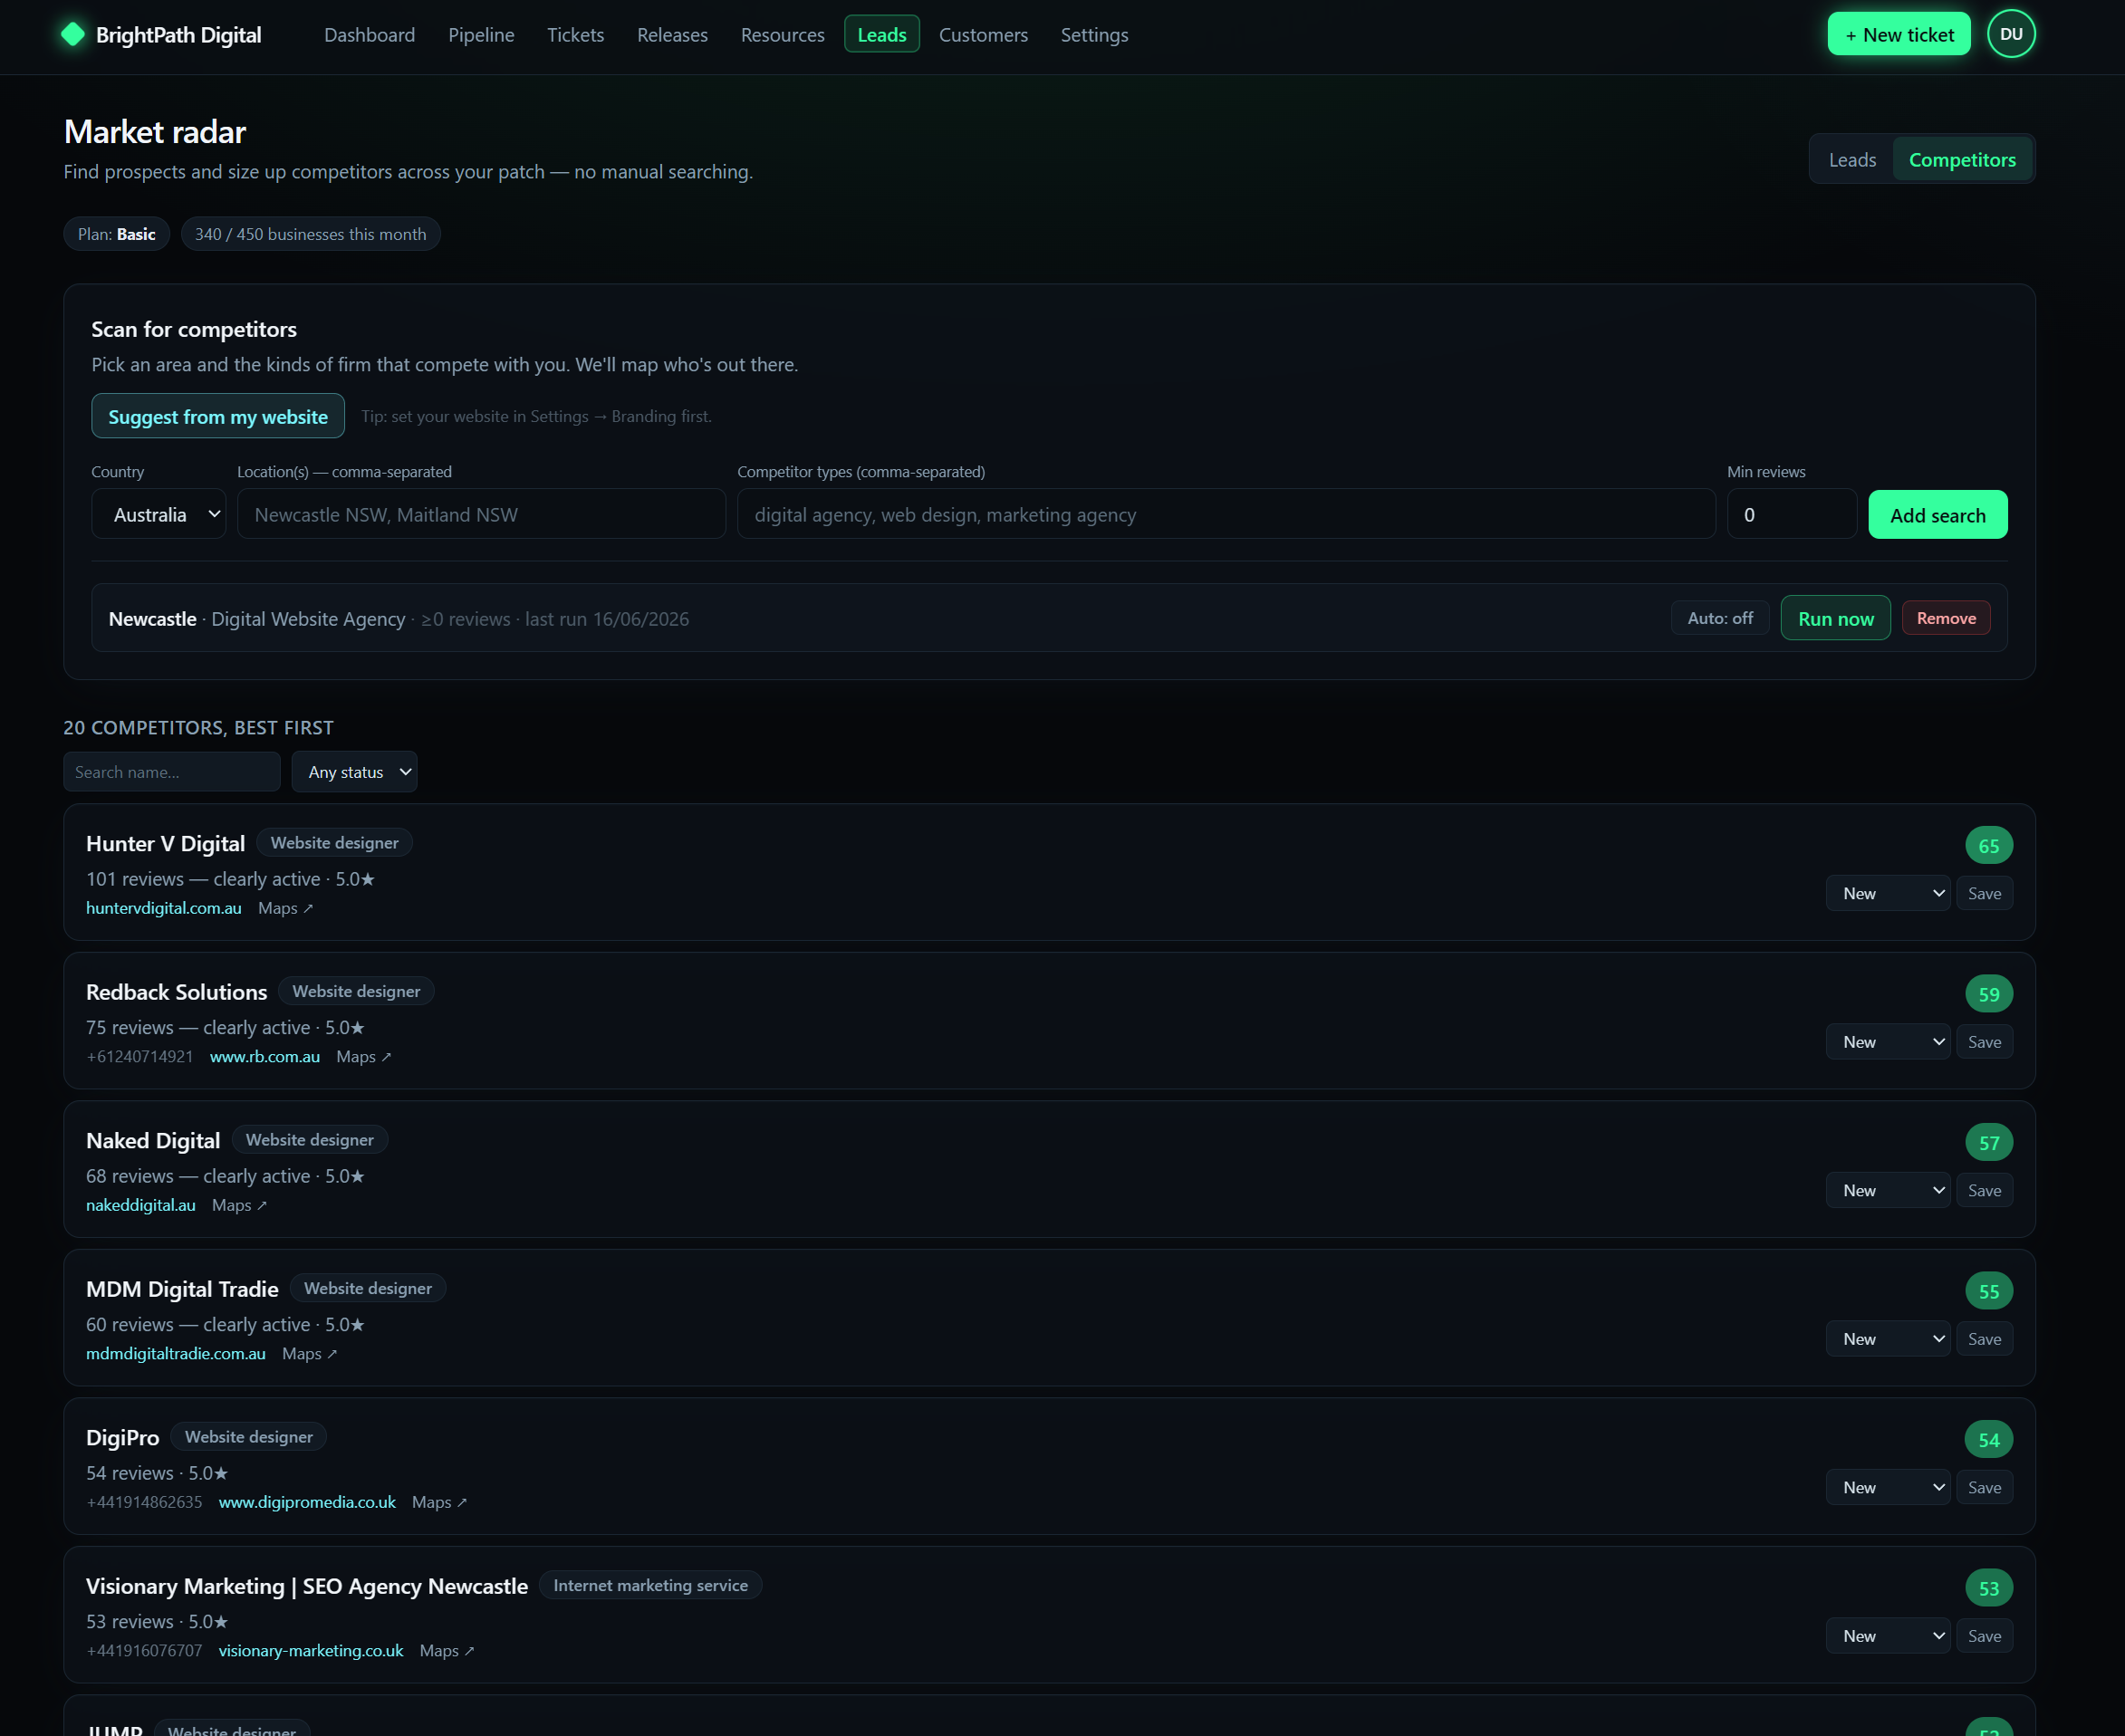This screenshot has width=2125, height=1736.
Task: Click the +441916076707 phone number
Action: coord(145,1651)
